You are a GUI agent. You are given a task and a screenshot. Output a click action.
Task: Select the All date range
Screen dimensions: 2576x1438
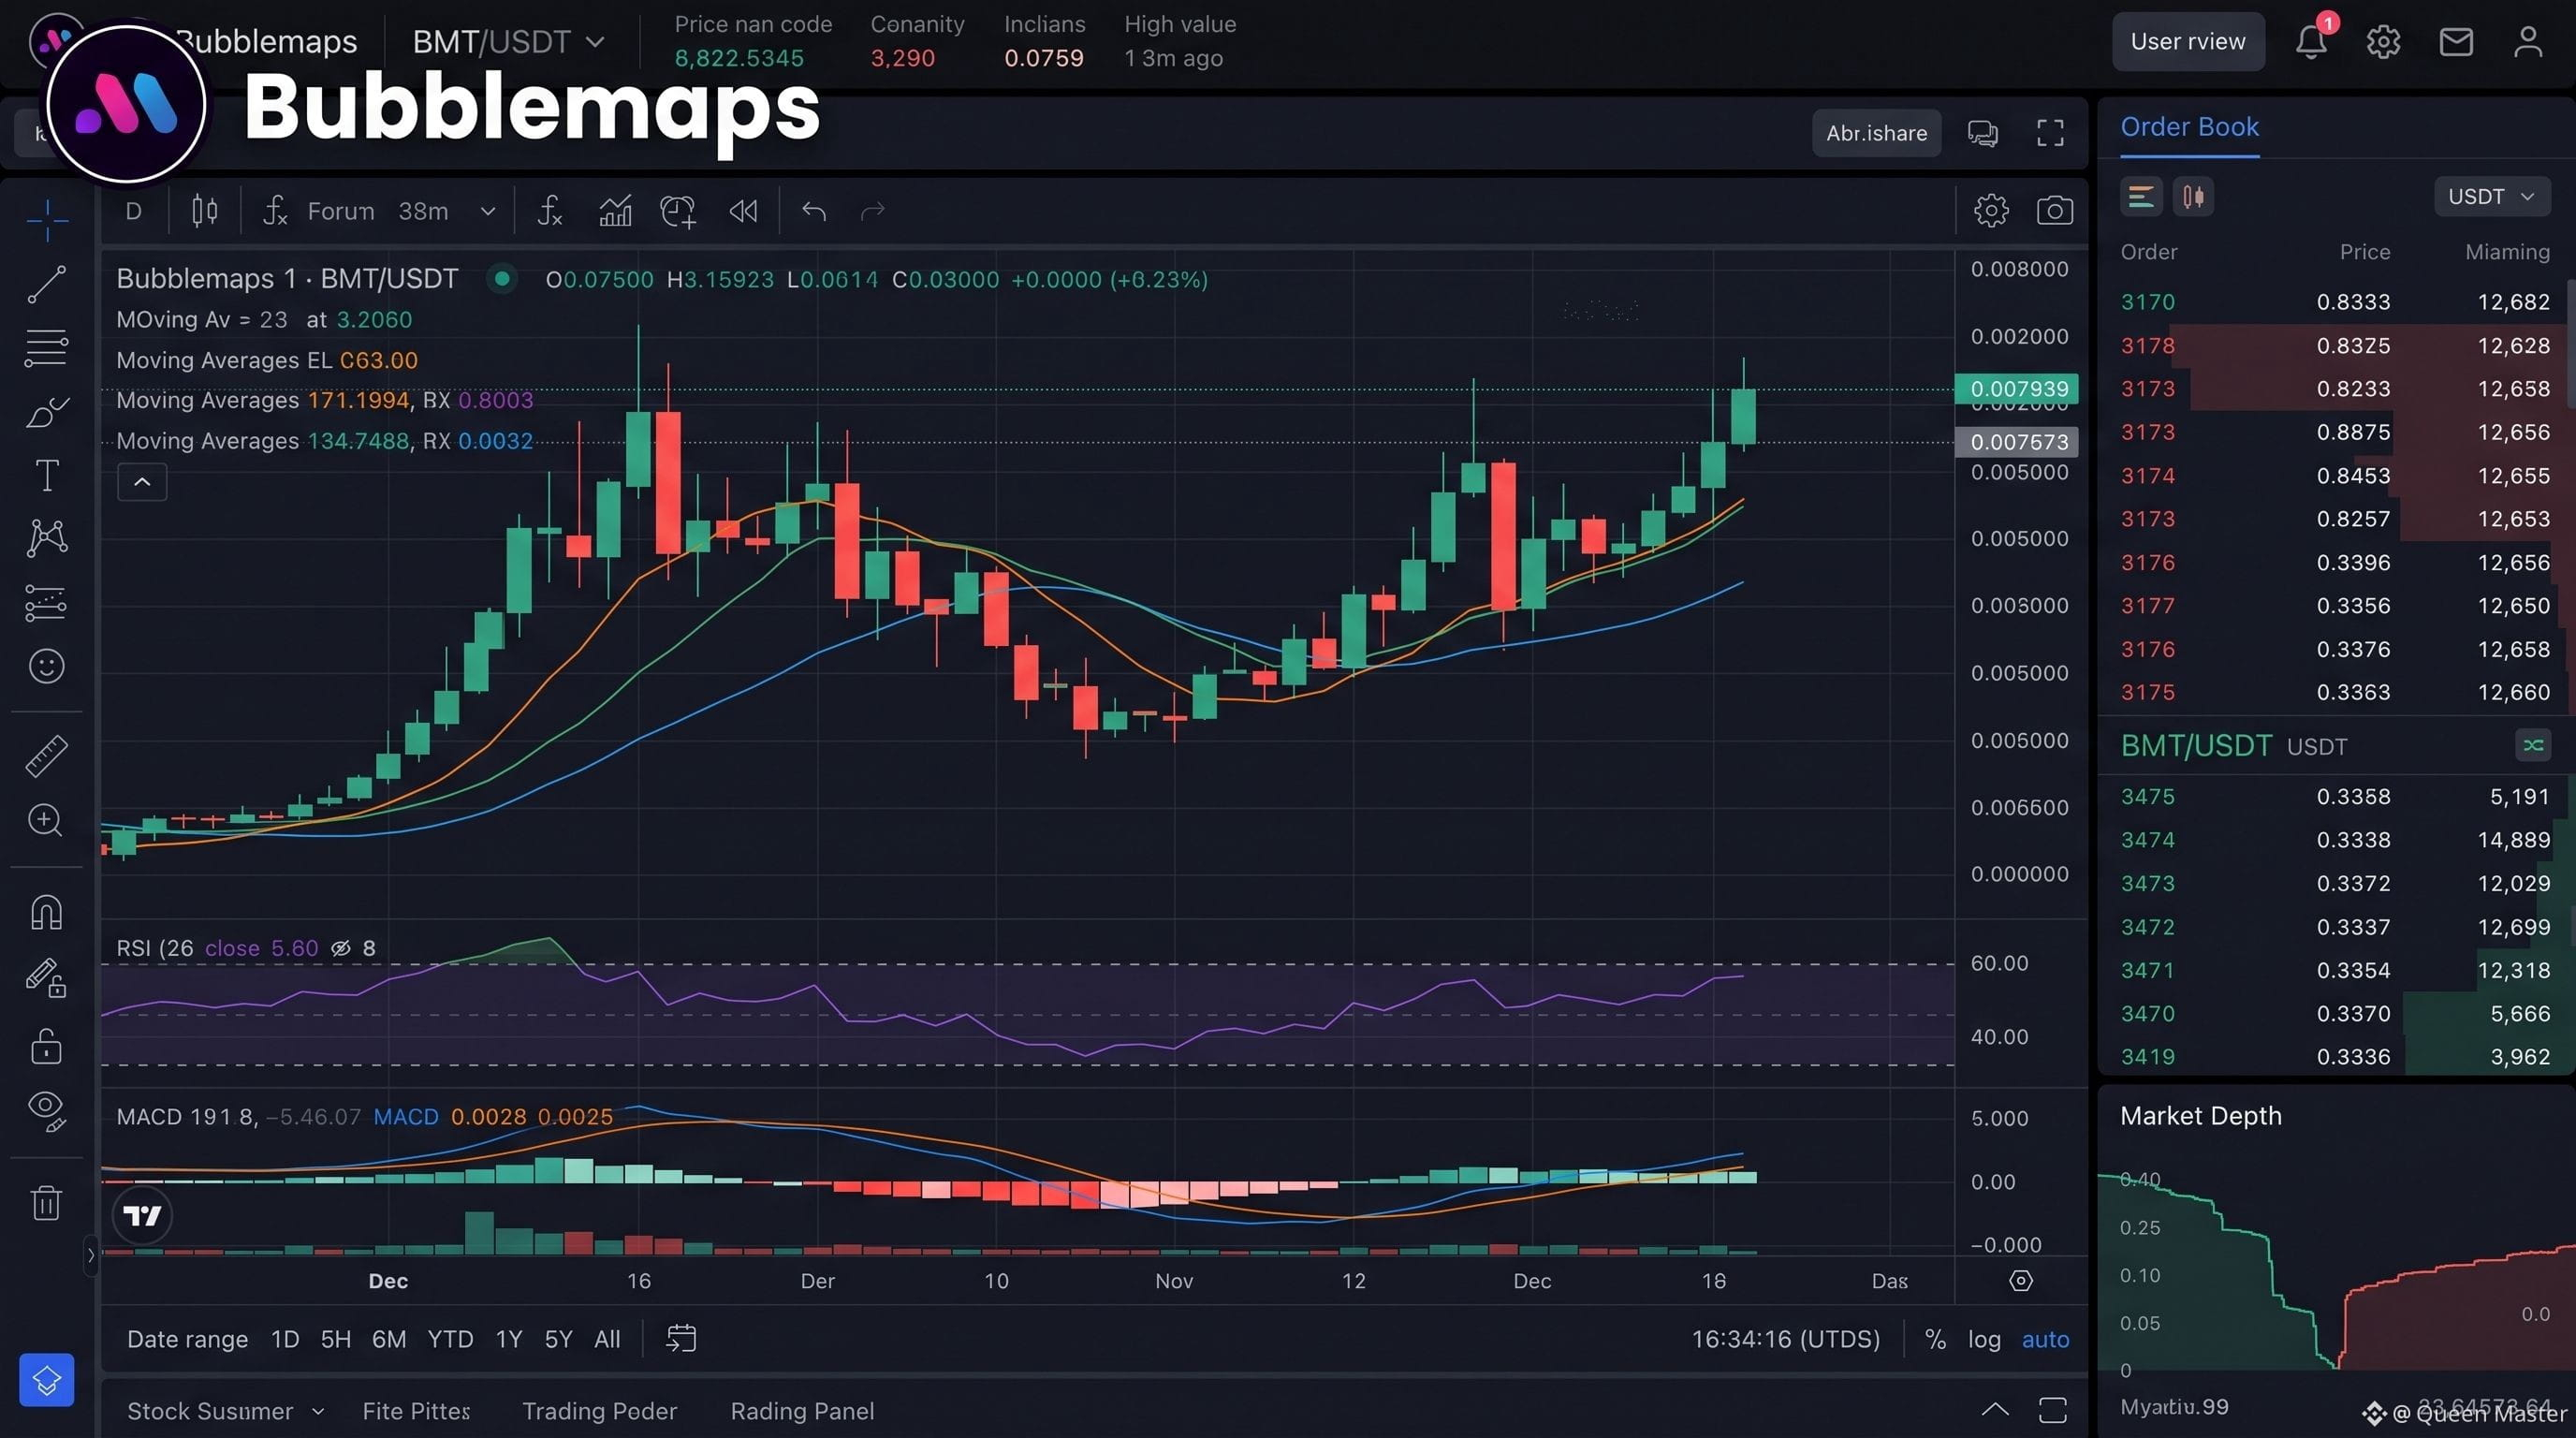coord(607,1339)
